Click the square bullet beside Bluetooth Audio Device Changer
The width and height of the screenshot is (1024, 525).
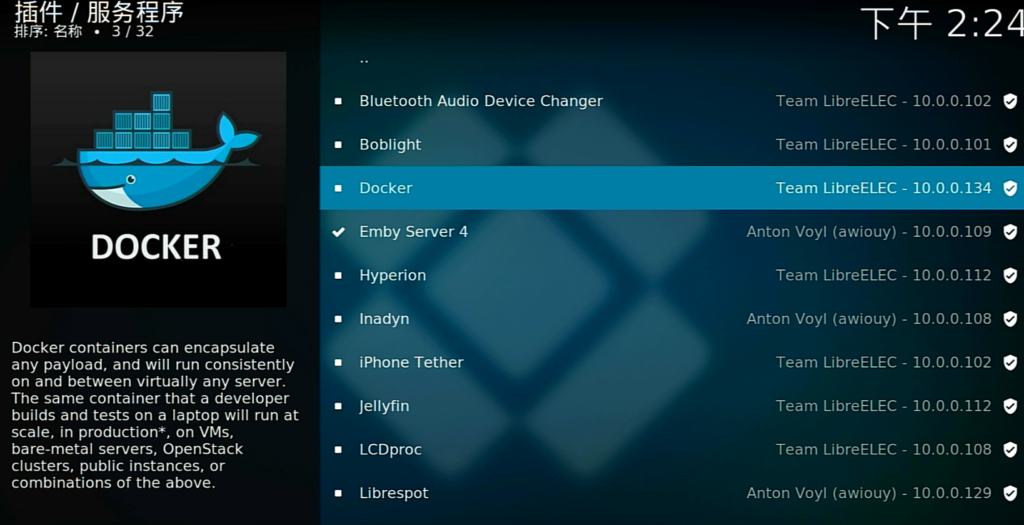[338, 101]
